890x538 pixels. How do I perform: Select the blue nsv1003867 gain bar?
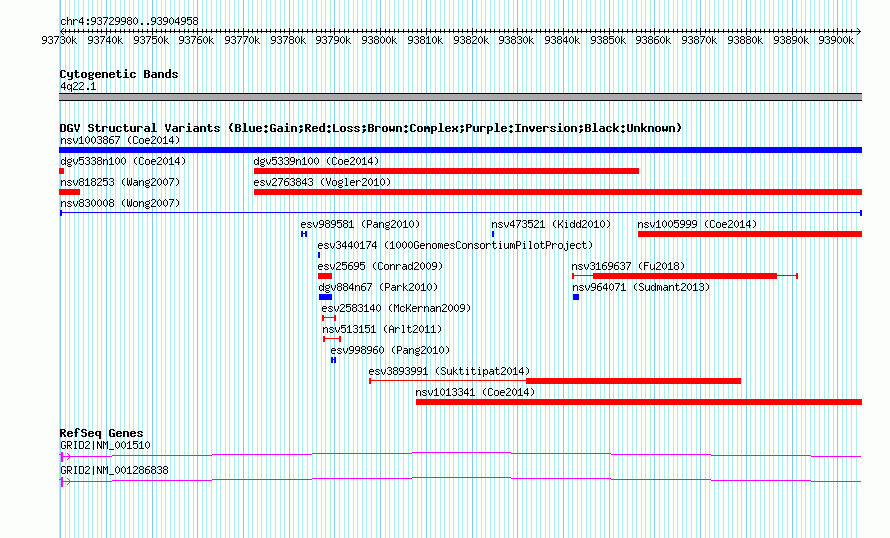tap(460, 150)
